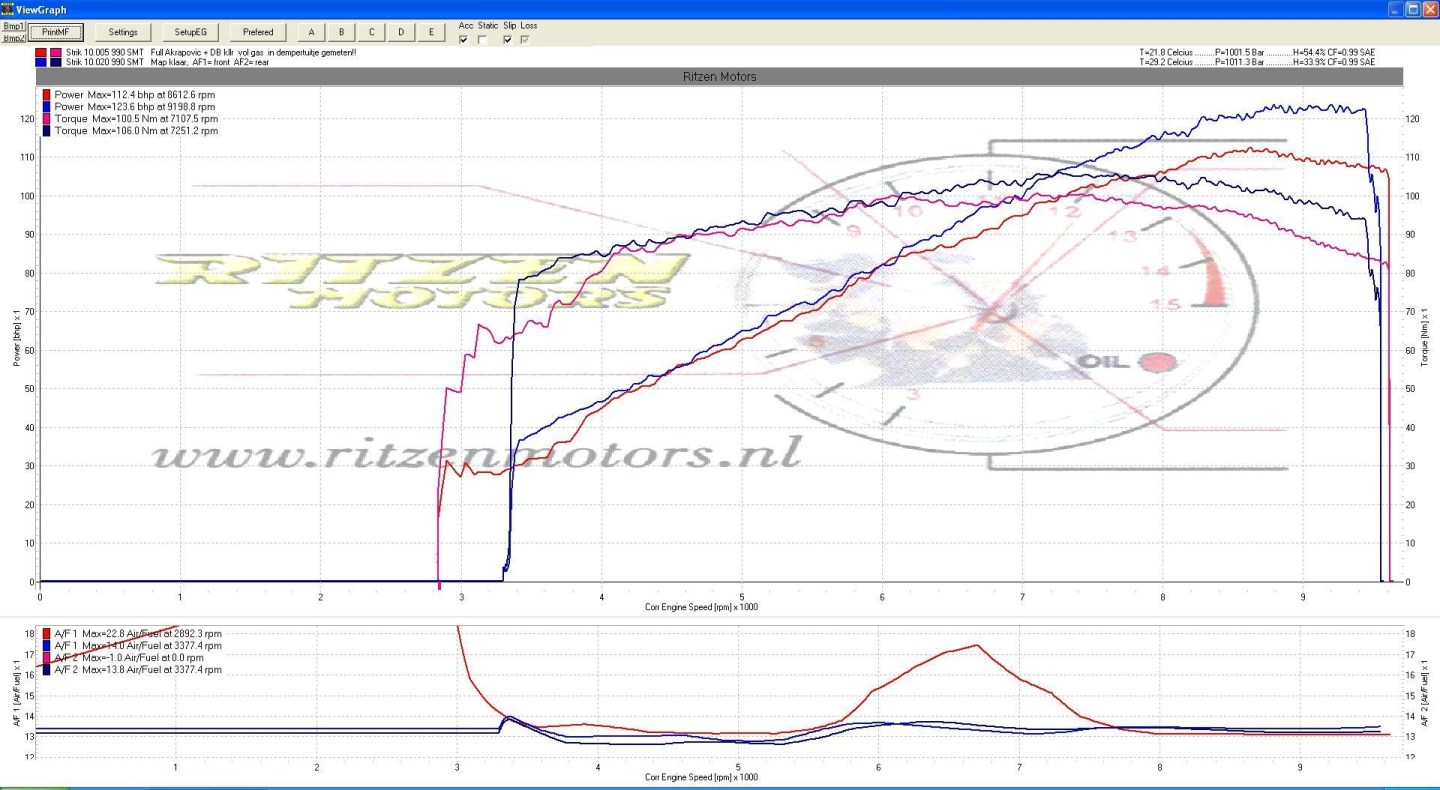Click the red Power 112.4 bhp legend marker
The image size is (1440, 790).
coord(46,94)
